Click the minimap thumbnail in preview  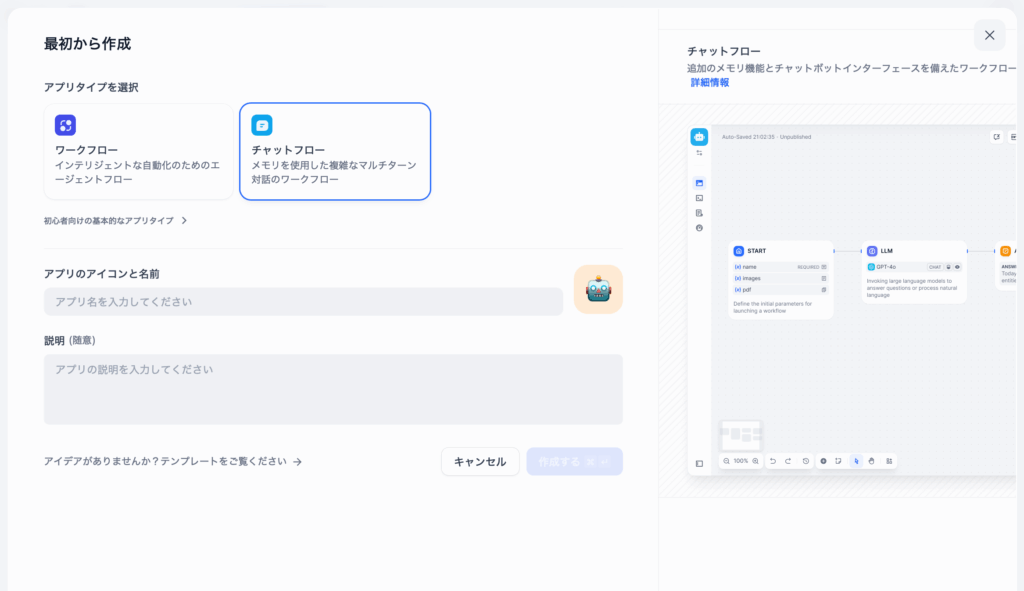[741, 435]
